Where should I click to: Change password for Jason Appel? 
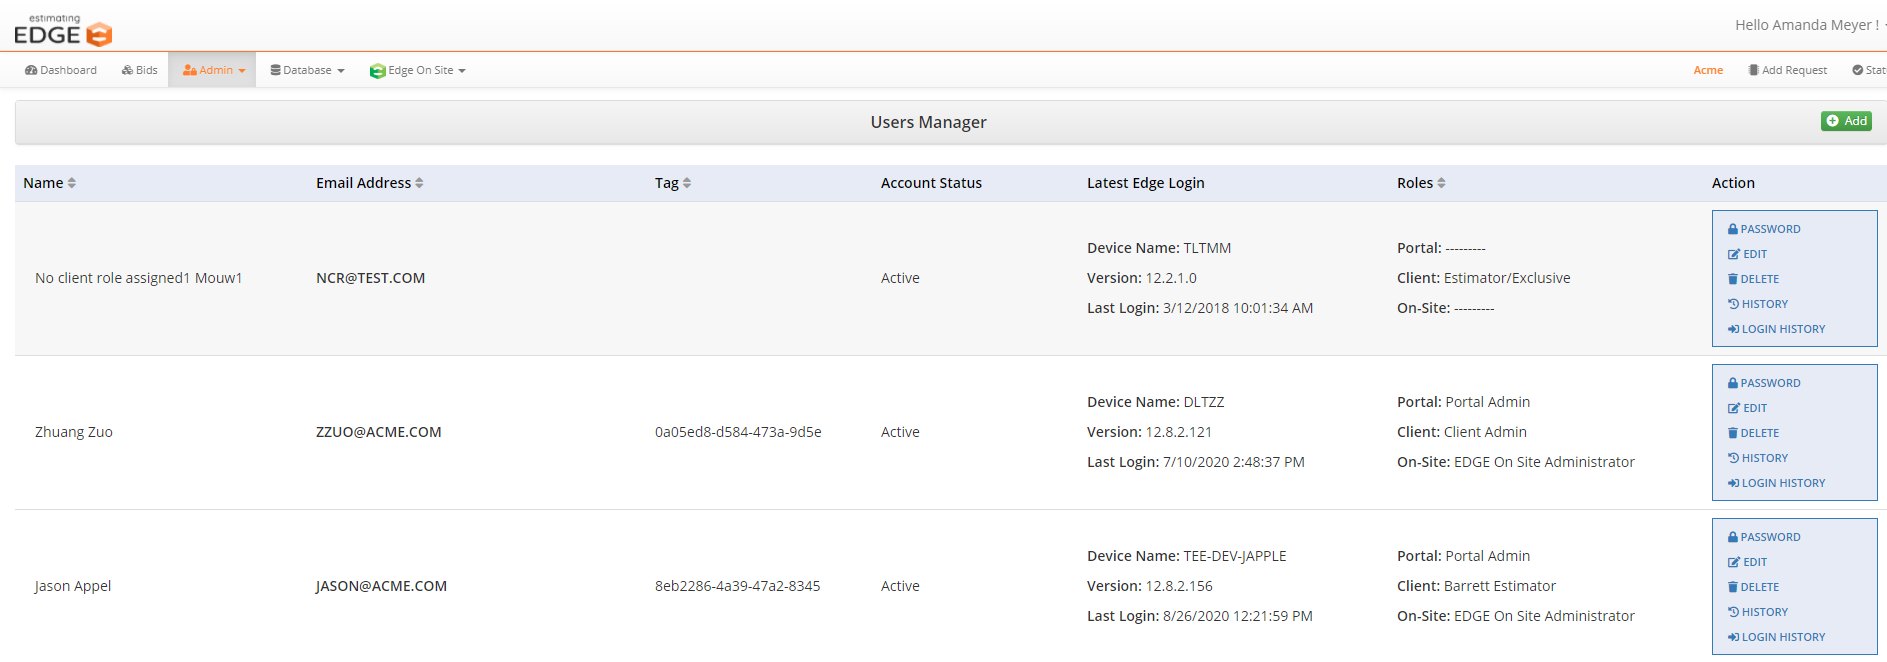click(x=1764, y=537)
